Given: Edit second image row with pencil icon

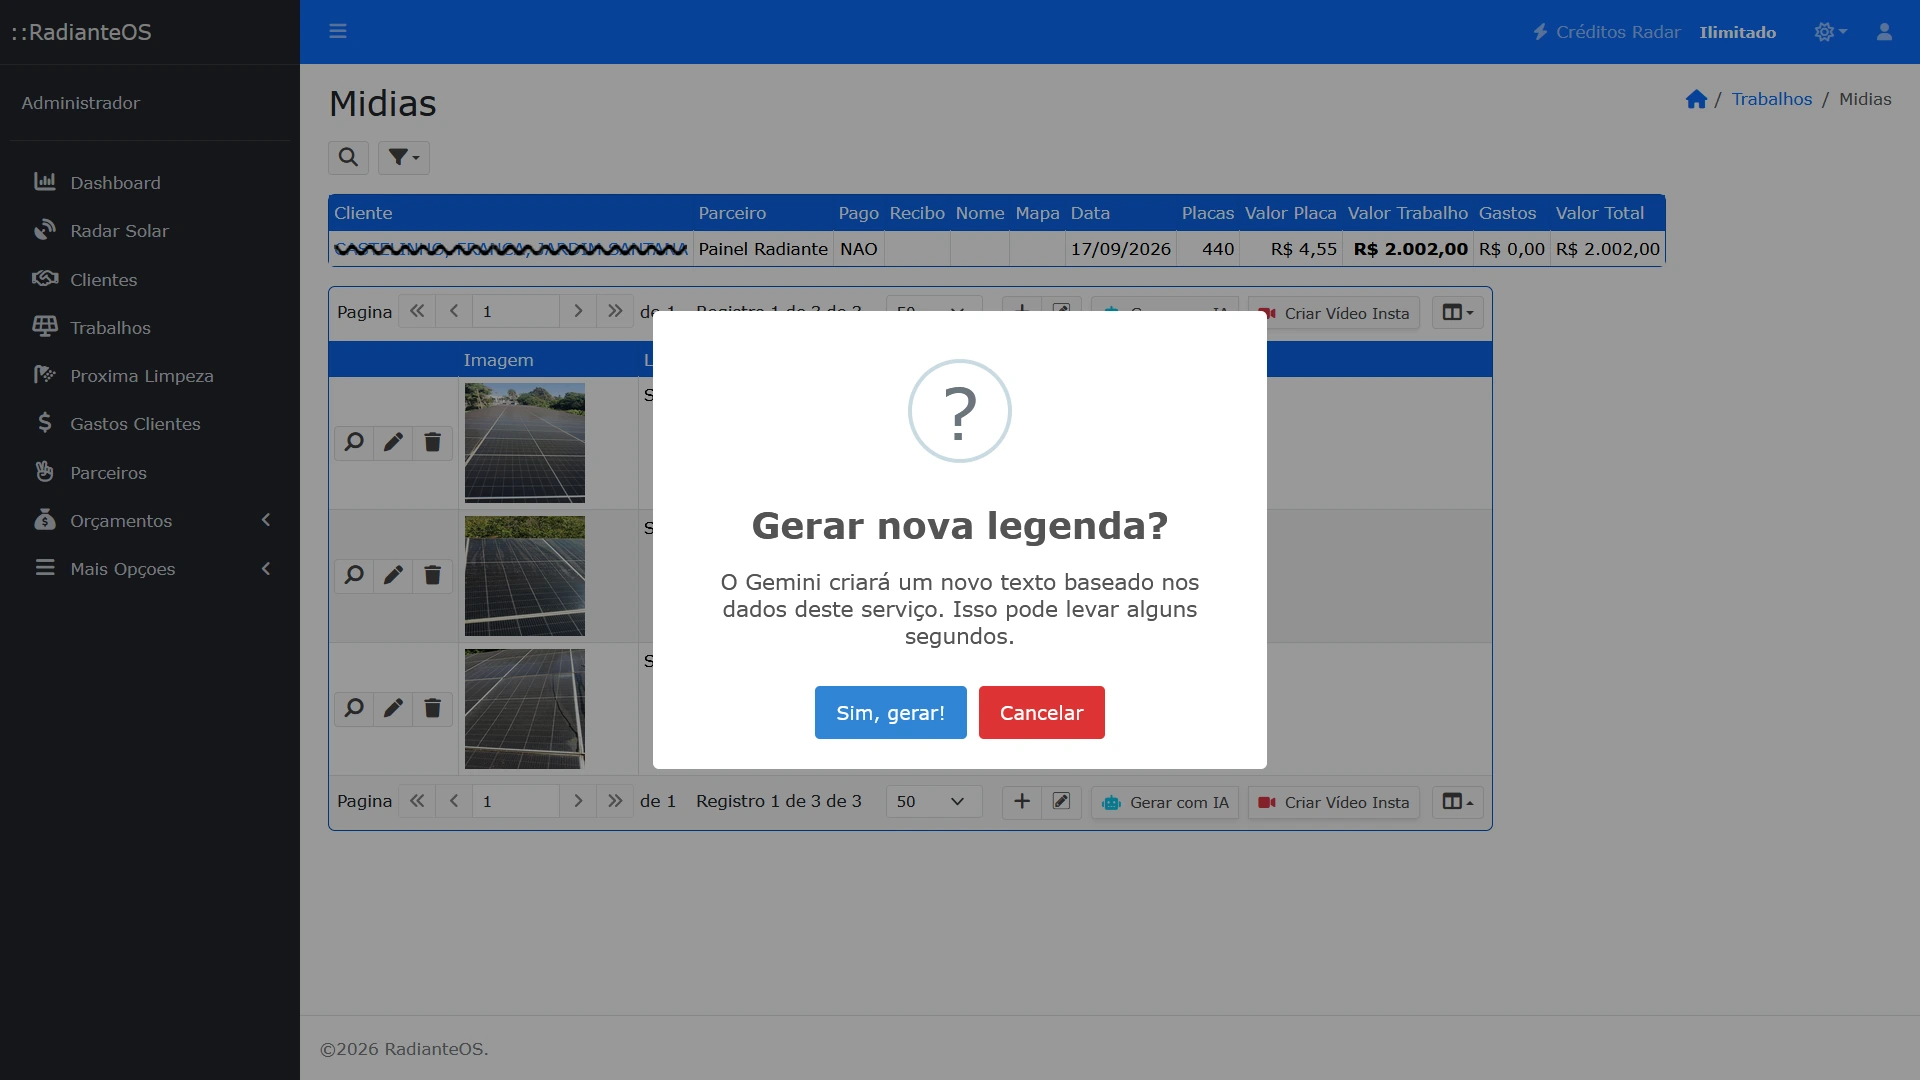Looking at the screenshot, I should pyautogui.click(x=393, y=575).
